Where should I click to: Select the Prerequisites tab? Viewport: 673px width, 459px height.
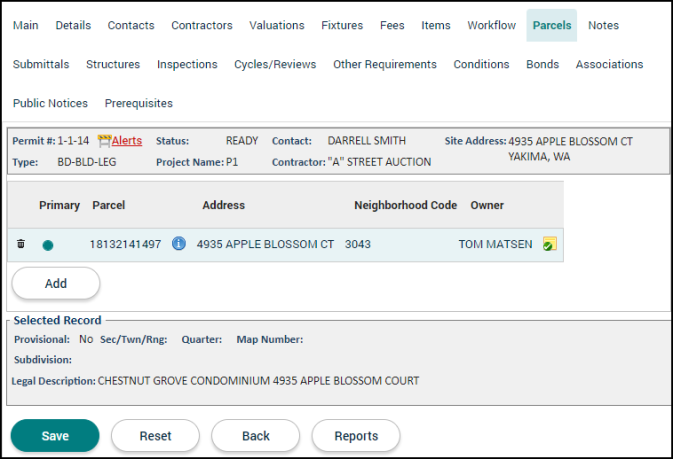139,103
